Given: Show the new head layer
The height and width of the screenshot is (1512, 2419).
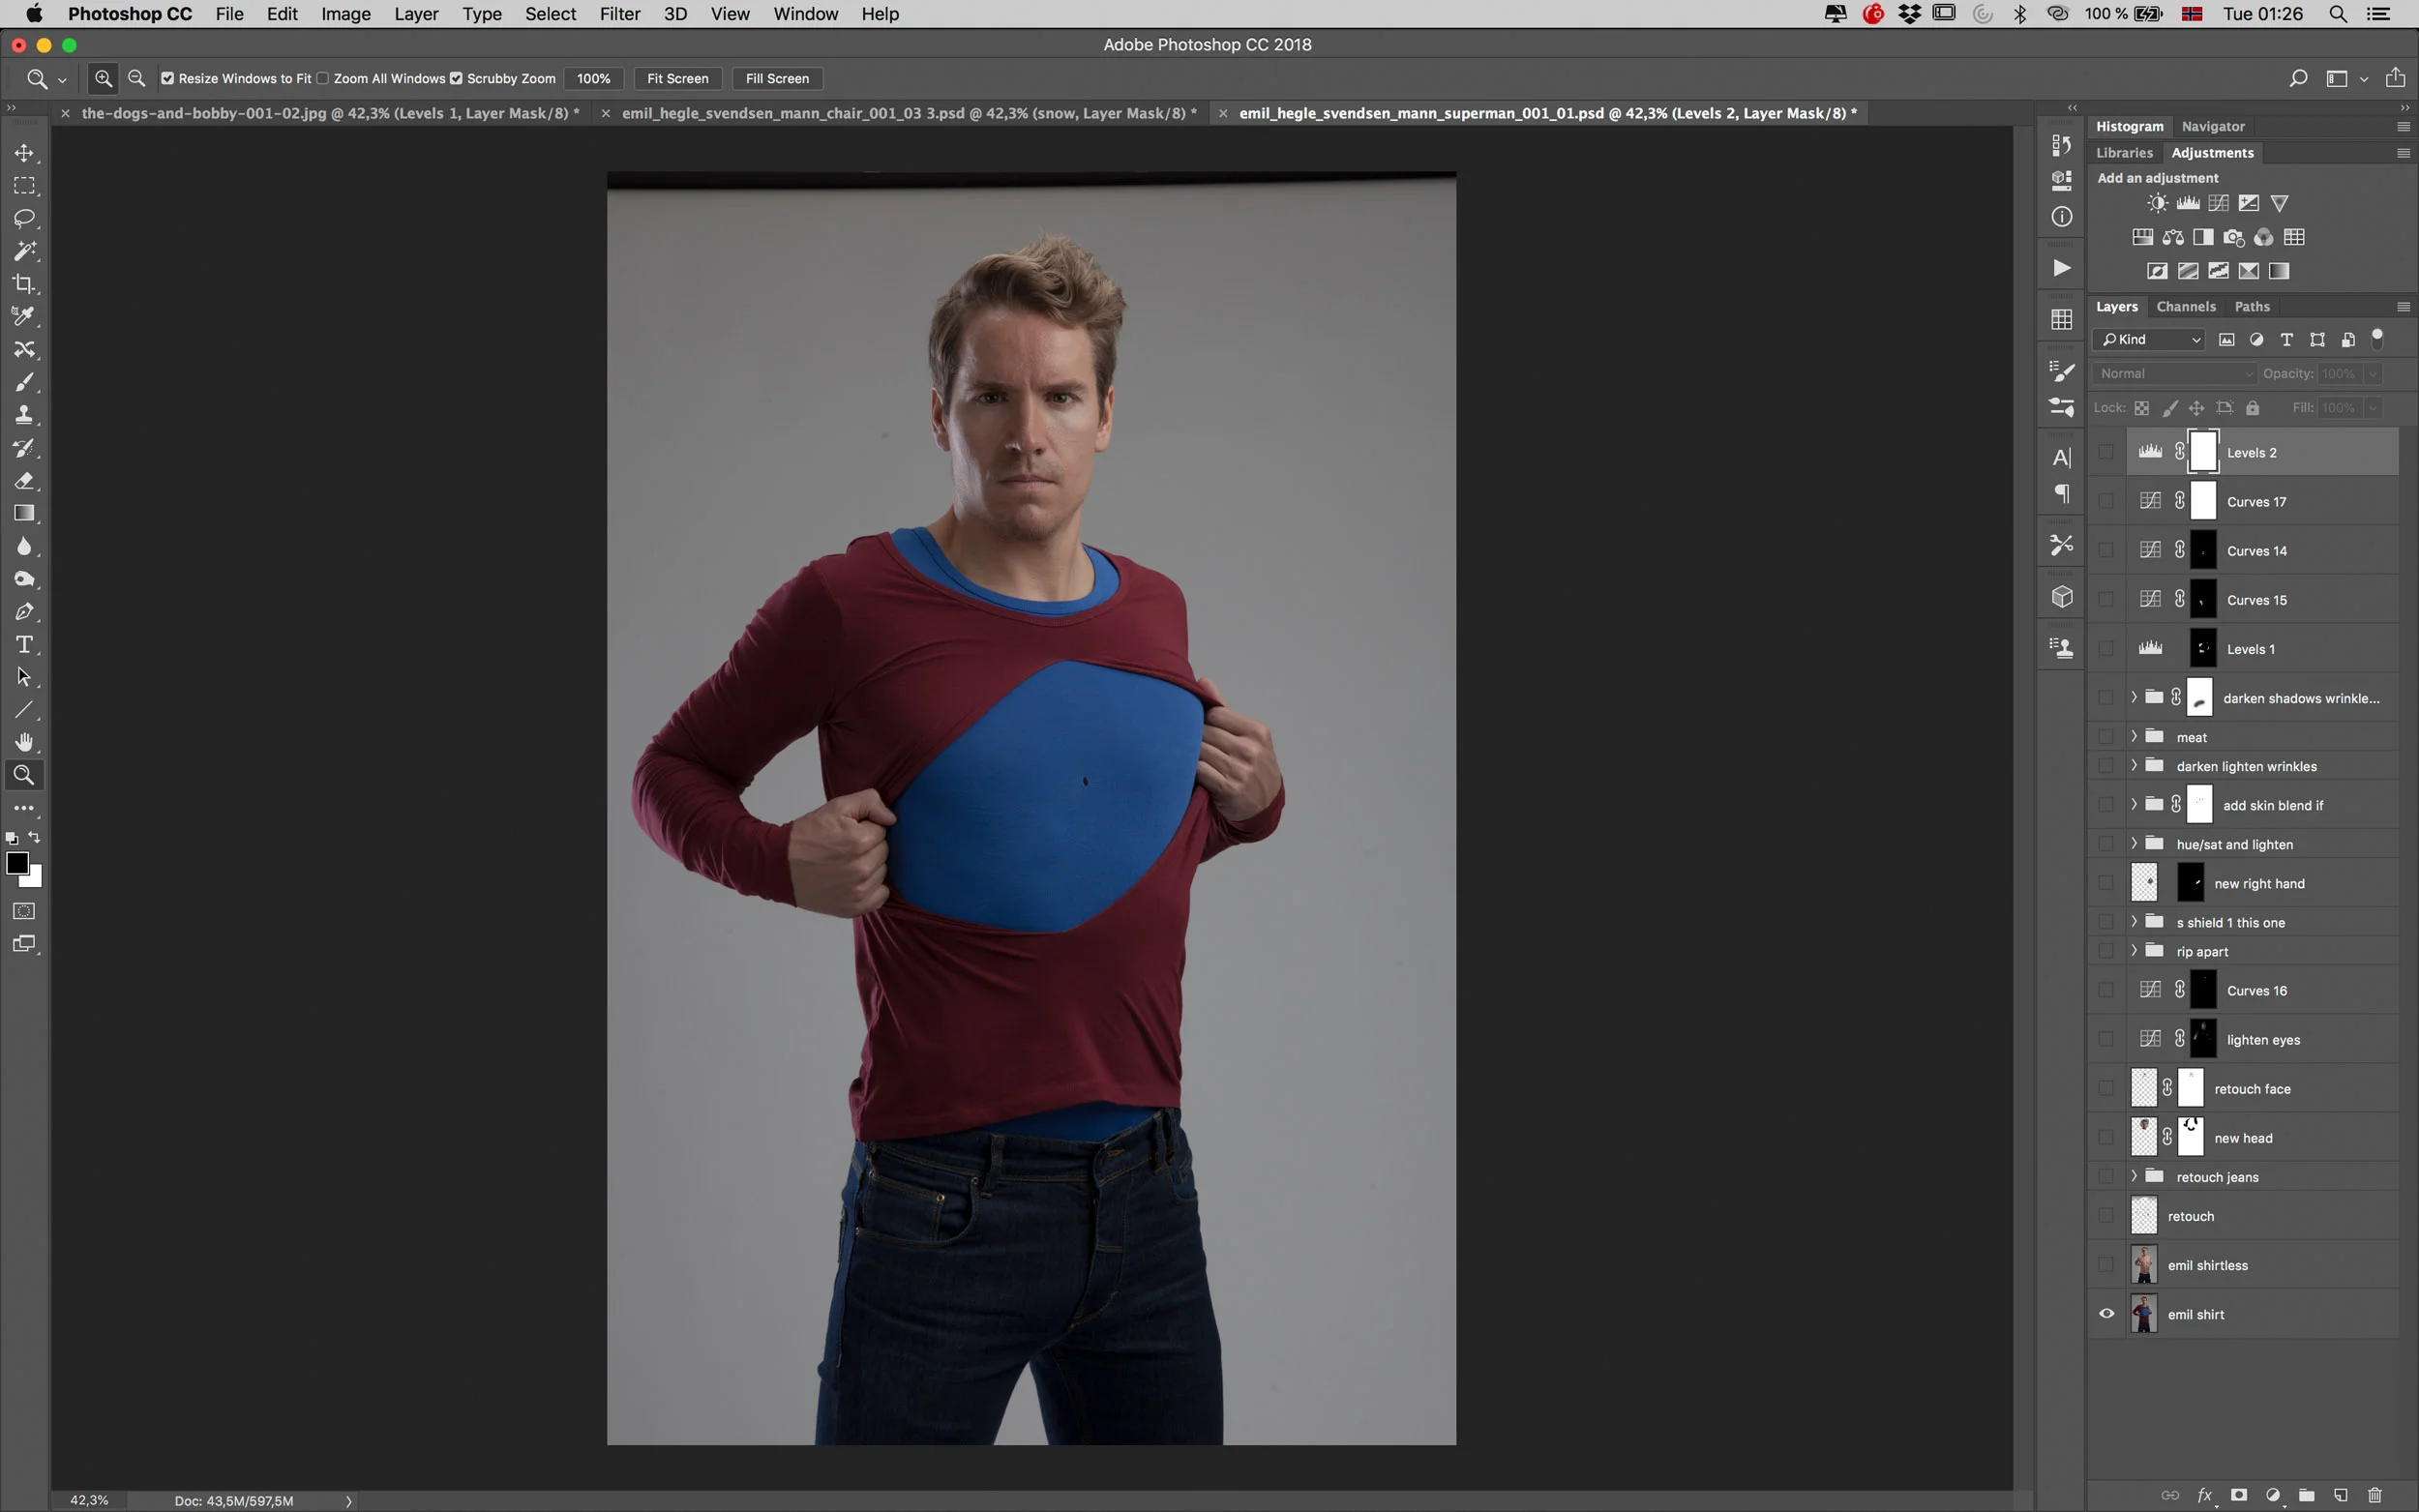Looking at the screenshot, I should click(2106, 1138).
